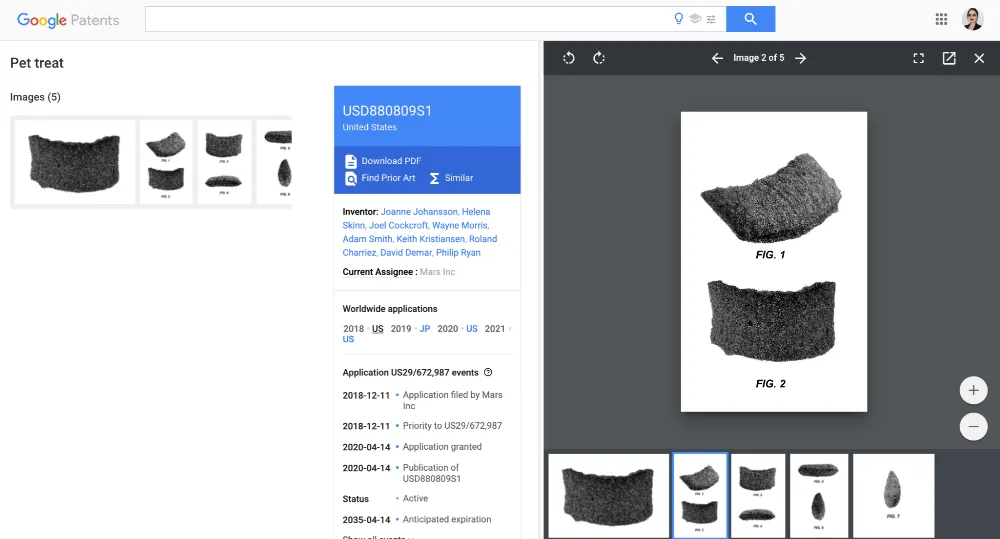The width and height of the screenshot is (1000, 539).
Task: Open inventor Joanne Johansson link
Action: [x=419, y=212]
